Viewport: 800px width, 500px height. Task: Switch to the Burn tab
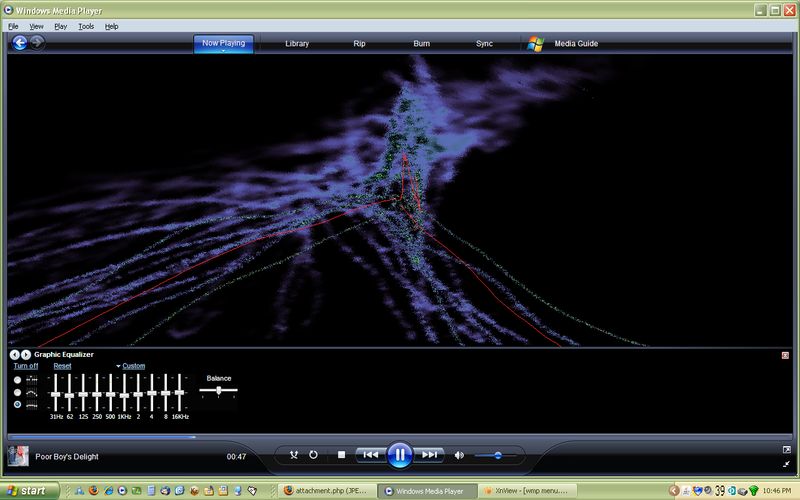421,43
